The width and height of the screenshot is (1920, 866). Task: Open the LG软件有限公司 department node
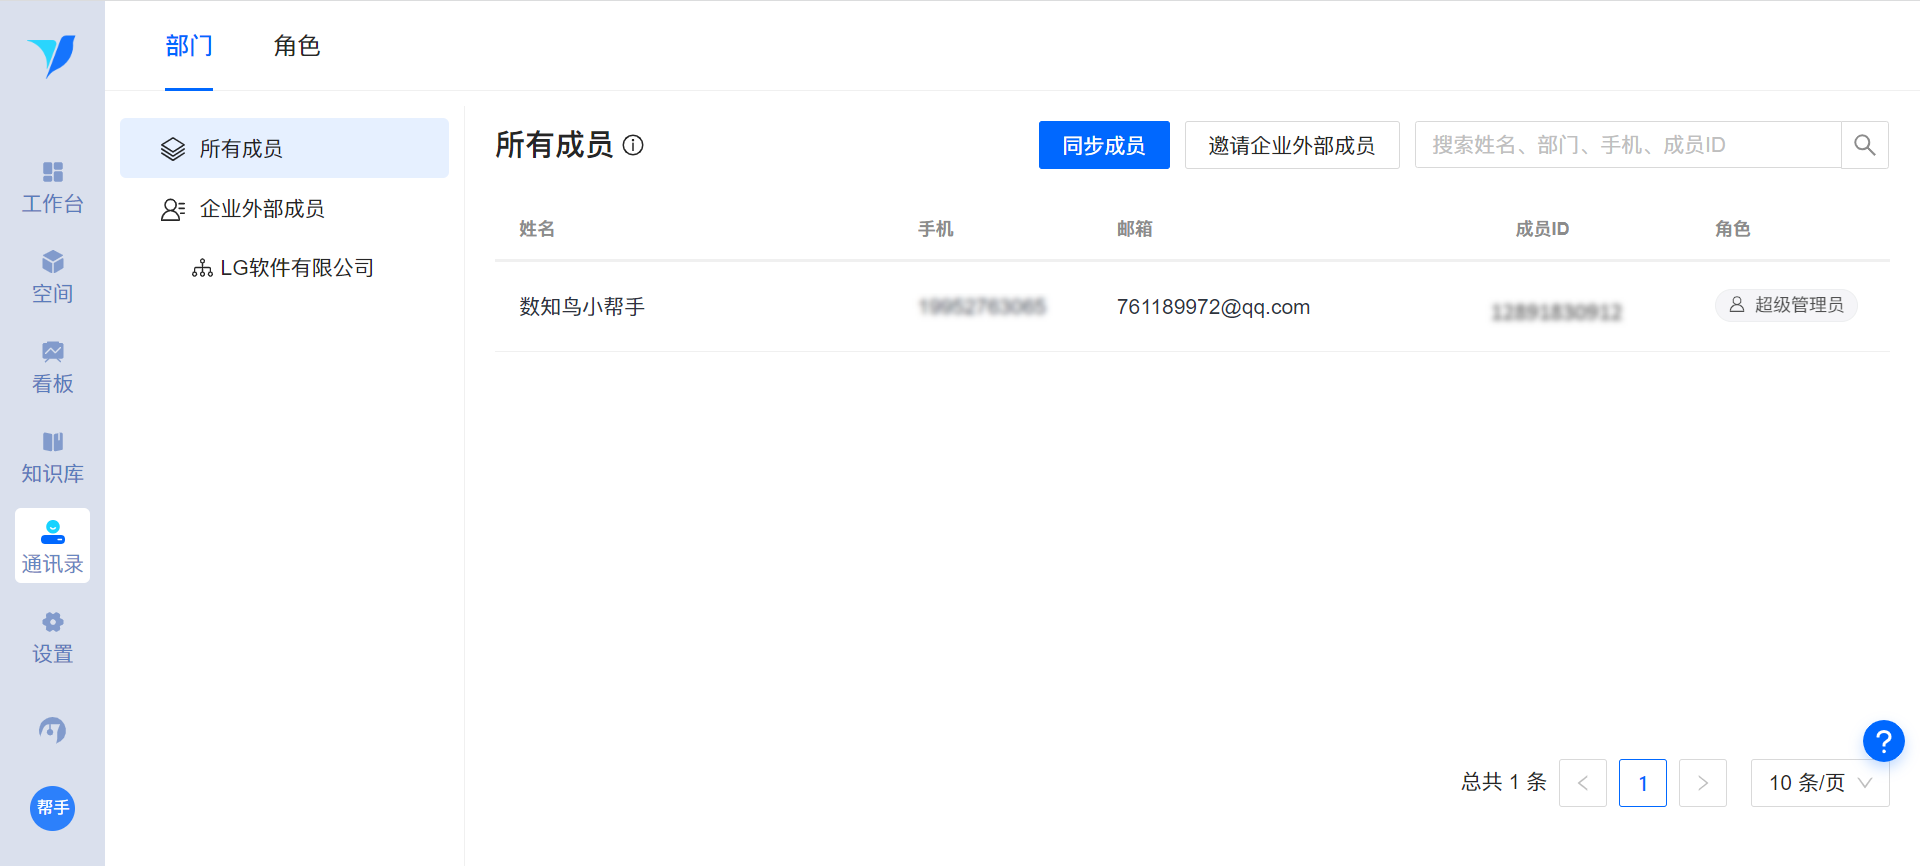284,267
